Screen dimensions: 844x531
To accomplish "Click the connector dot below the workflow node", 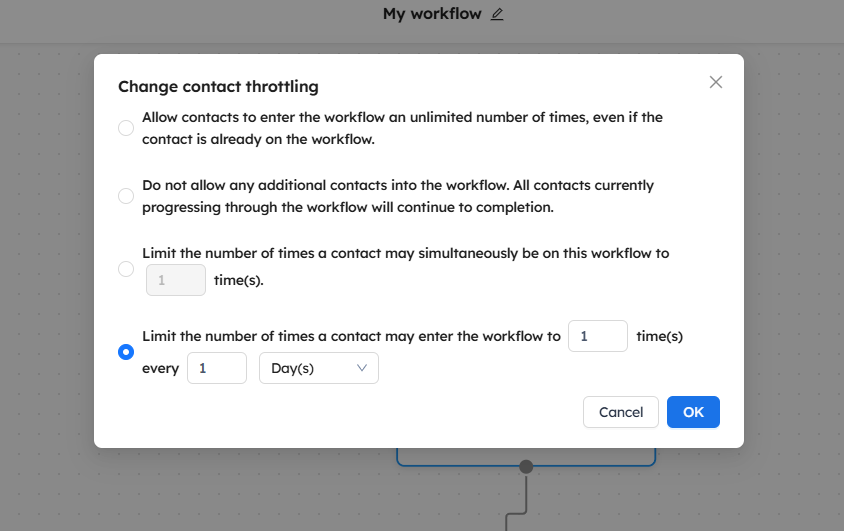I will (526, 467).
